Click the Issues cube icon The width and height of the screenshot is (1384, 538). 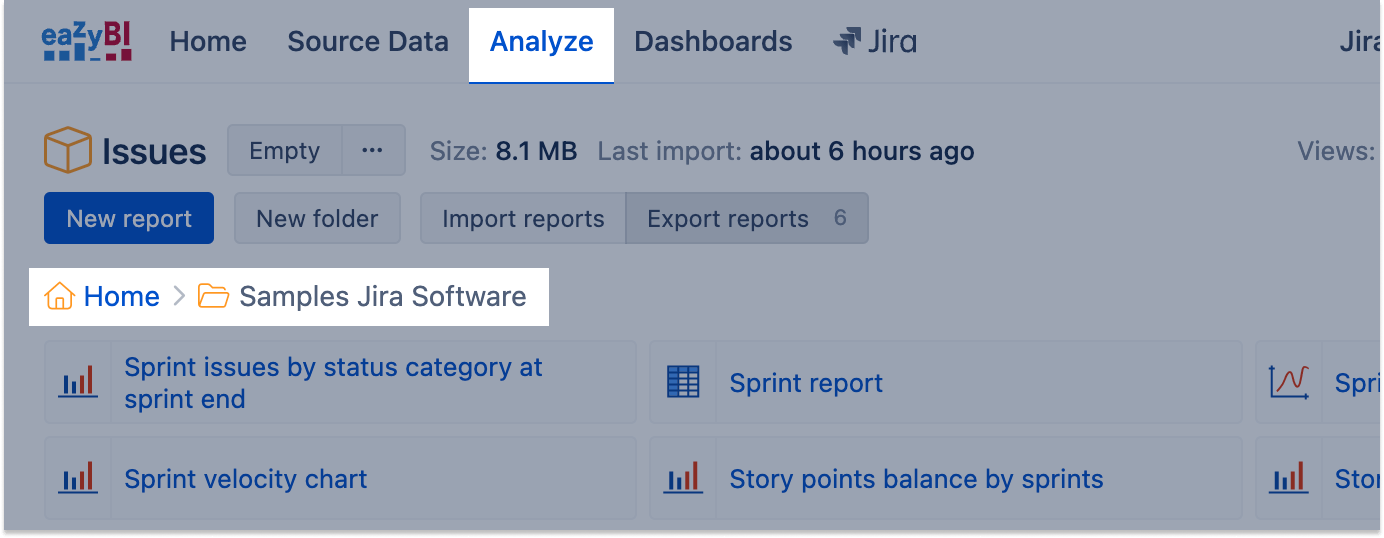(x=68, y=151)
